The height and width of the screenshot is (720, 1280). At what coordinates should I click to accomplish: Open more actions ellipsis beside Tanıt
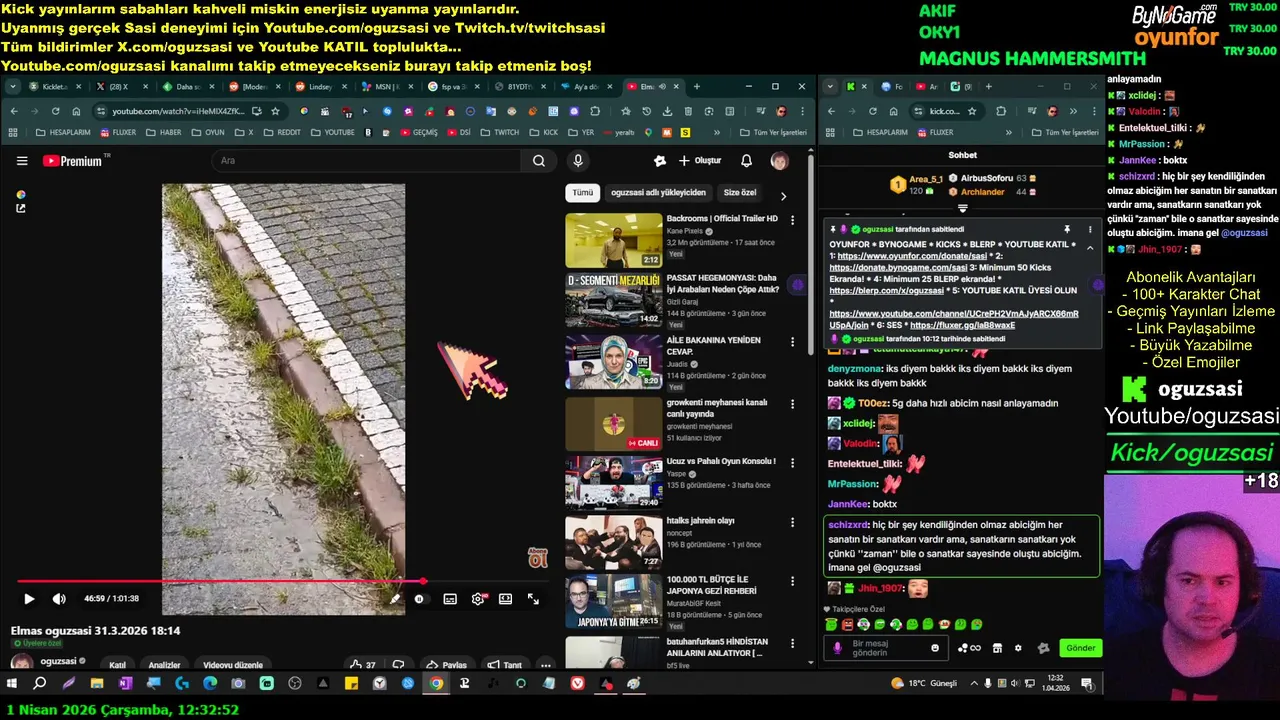545,665
